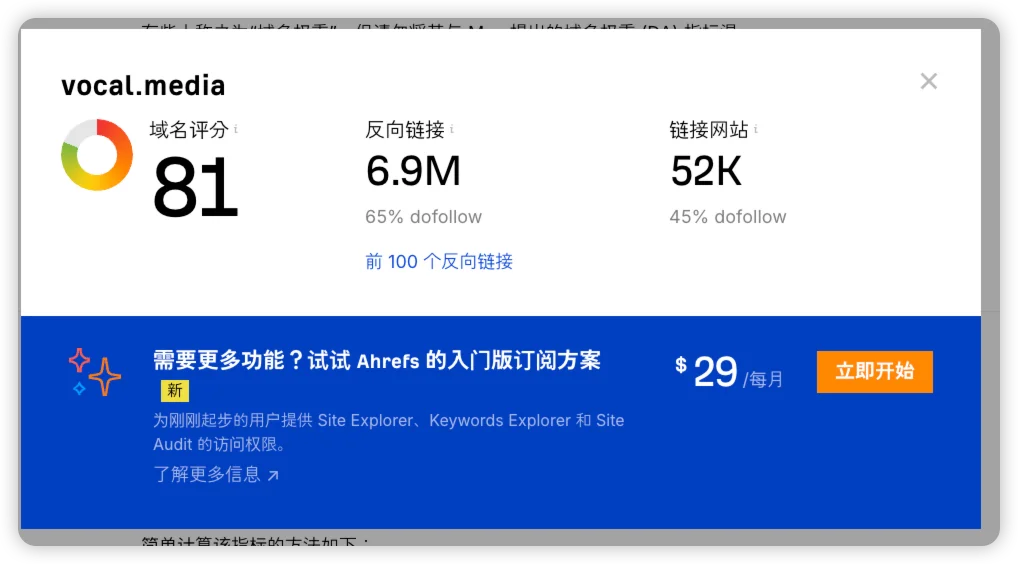The width and height of the screenshot is (1018, 564).
Task: Open the 了解更多信息 link
Action: pos(216,474)
